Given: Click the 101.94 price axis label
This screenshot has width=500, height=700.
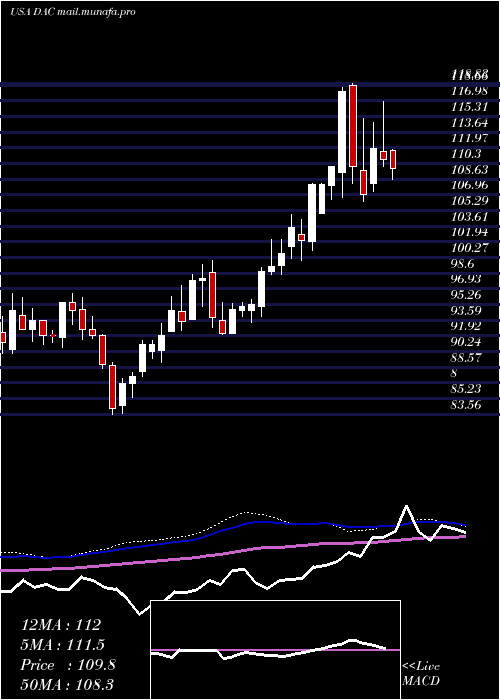Looking at the screenshot, I should coord(470,232).
